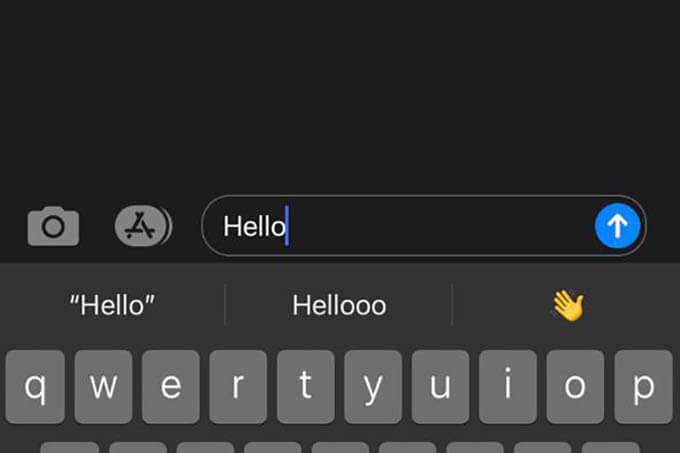Image resolution: width=680 pixels, height=453 pixels.
Task: Tap the w key on keyboard
Action: [x=103, y=387]
